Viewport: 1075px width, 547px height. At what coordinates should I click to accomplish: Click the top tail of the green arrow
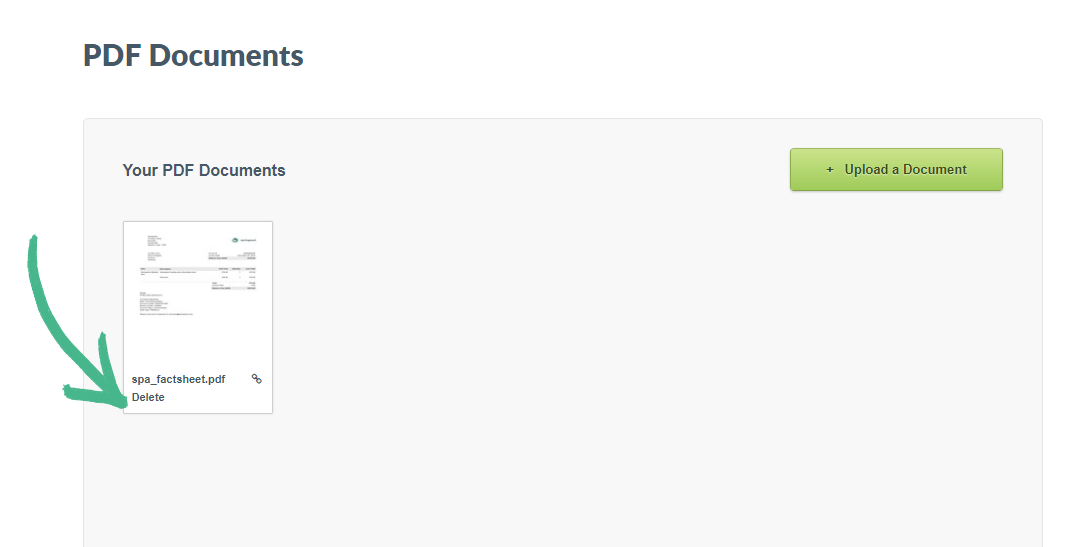(x=33, y=240)
